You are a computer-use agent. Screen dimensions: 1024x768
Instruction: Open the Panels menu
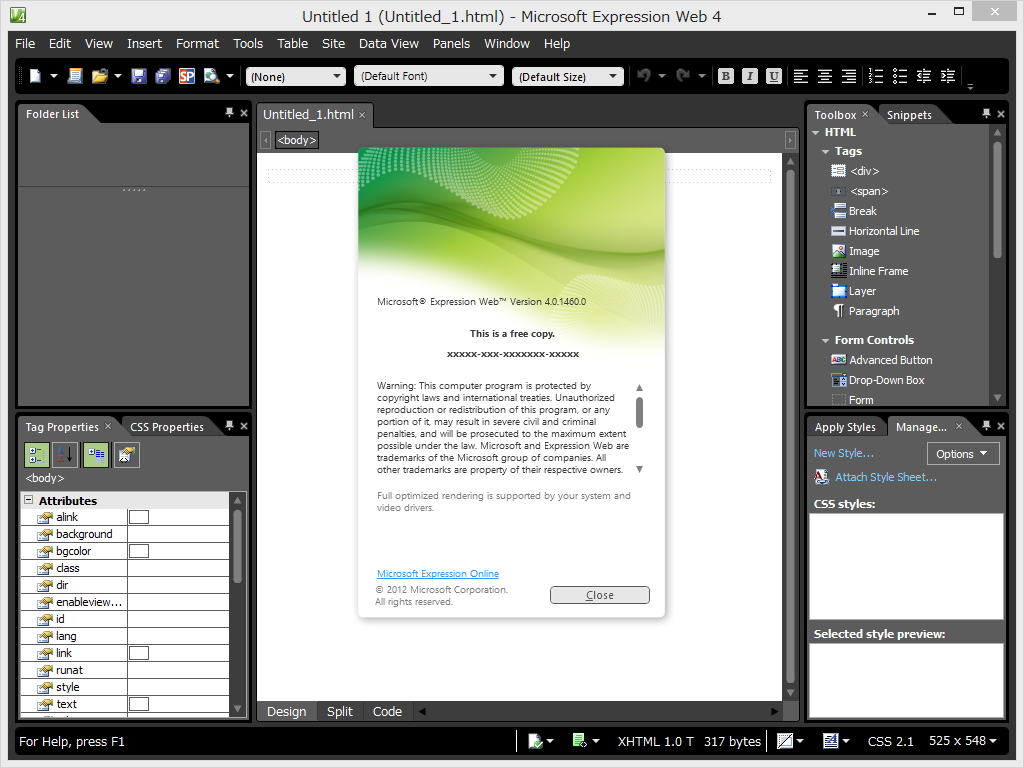click(451, 44)
